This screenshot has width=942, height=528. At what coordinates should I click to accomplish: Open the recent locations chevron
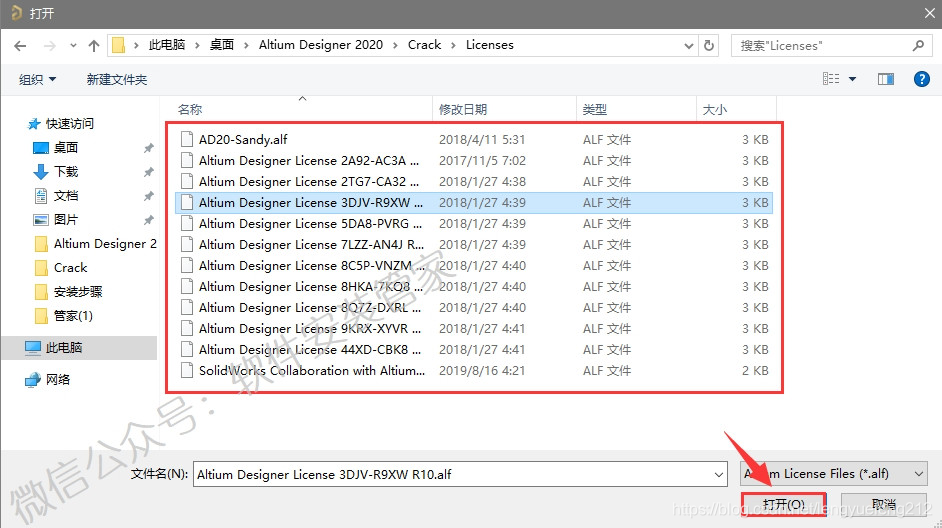coord(73,46)
